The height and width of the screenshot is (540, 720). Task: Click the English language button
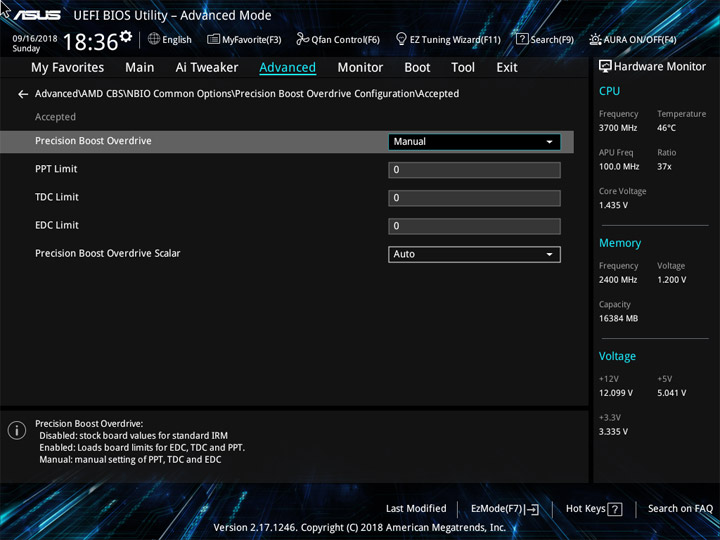pos(170,39)
